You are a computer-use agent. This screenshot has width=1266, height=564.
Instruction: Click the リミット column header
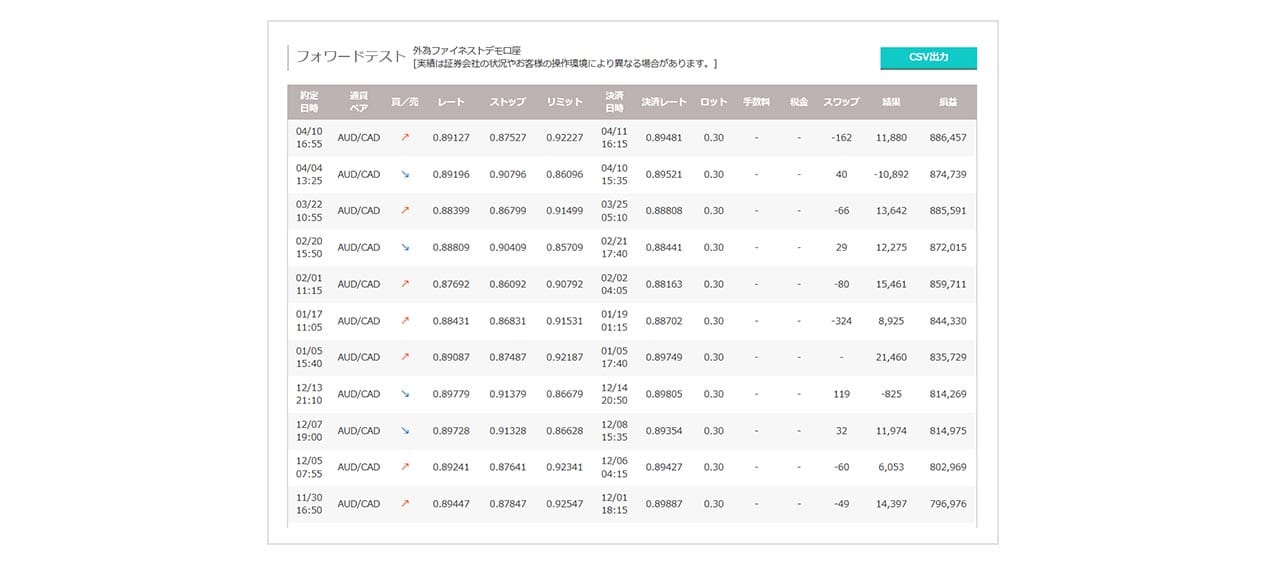point(564,102)
